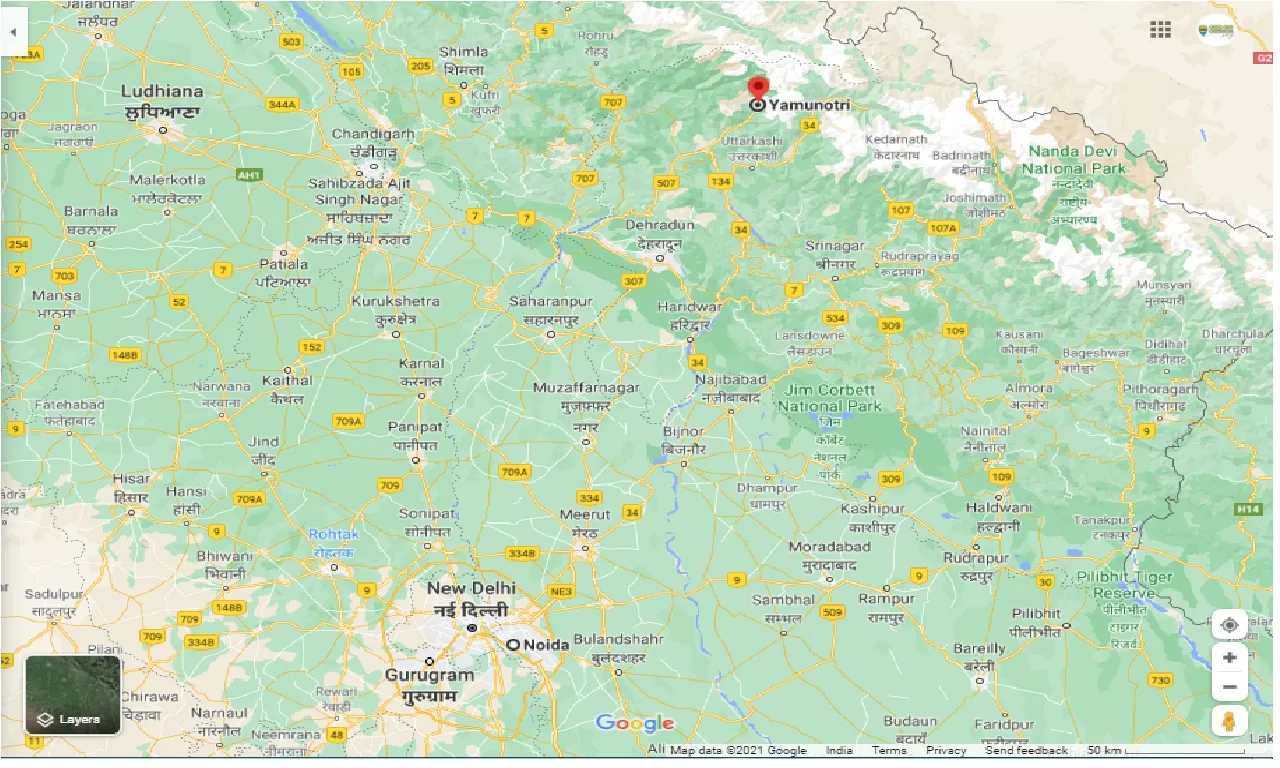Open the Terms link
Screen dimensions: 1280x768
click(x=888, y=751)
